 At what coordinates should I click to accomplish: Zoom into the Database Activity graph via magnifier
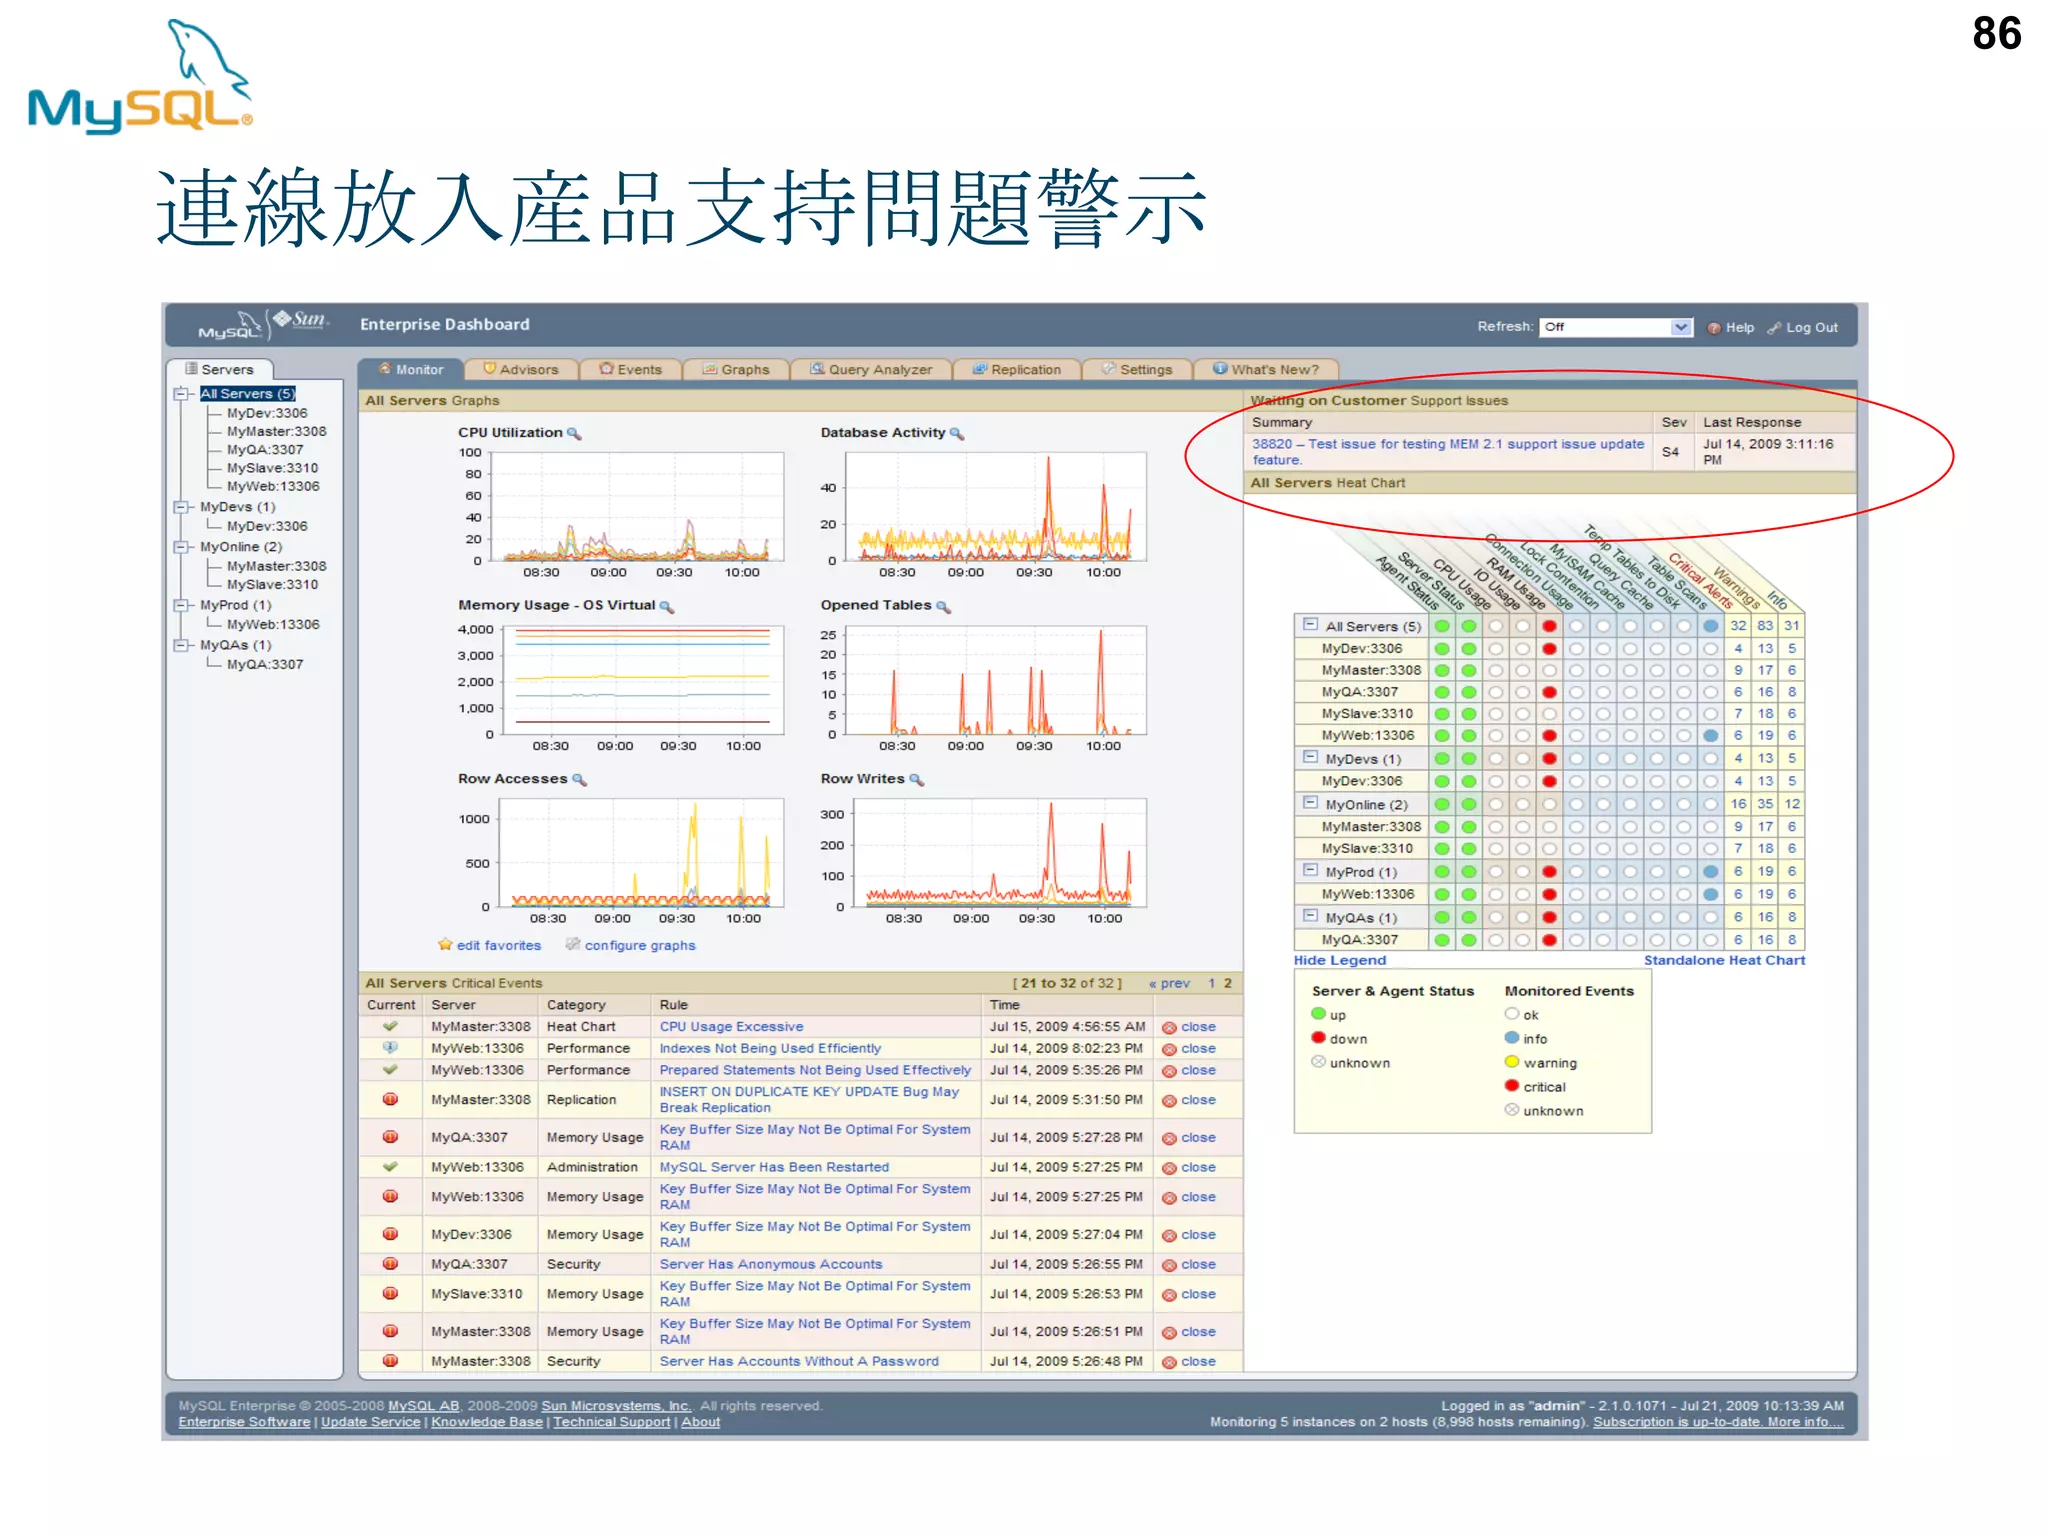coord(957,433)
